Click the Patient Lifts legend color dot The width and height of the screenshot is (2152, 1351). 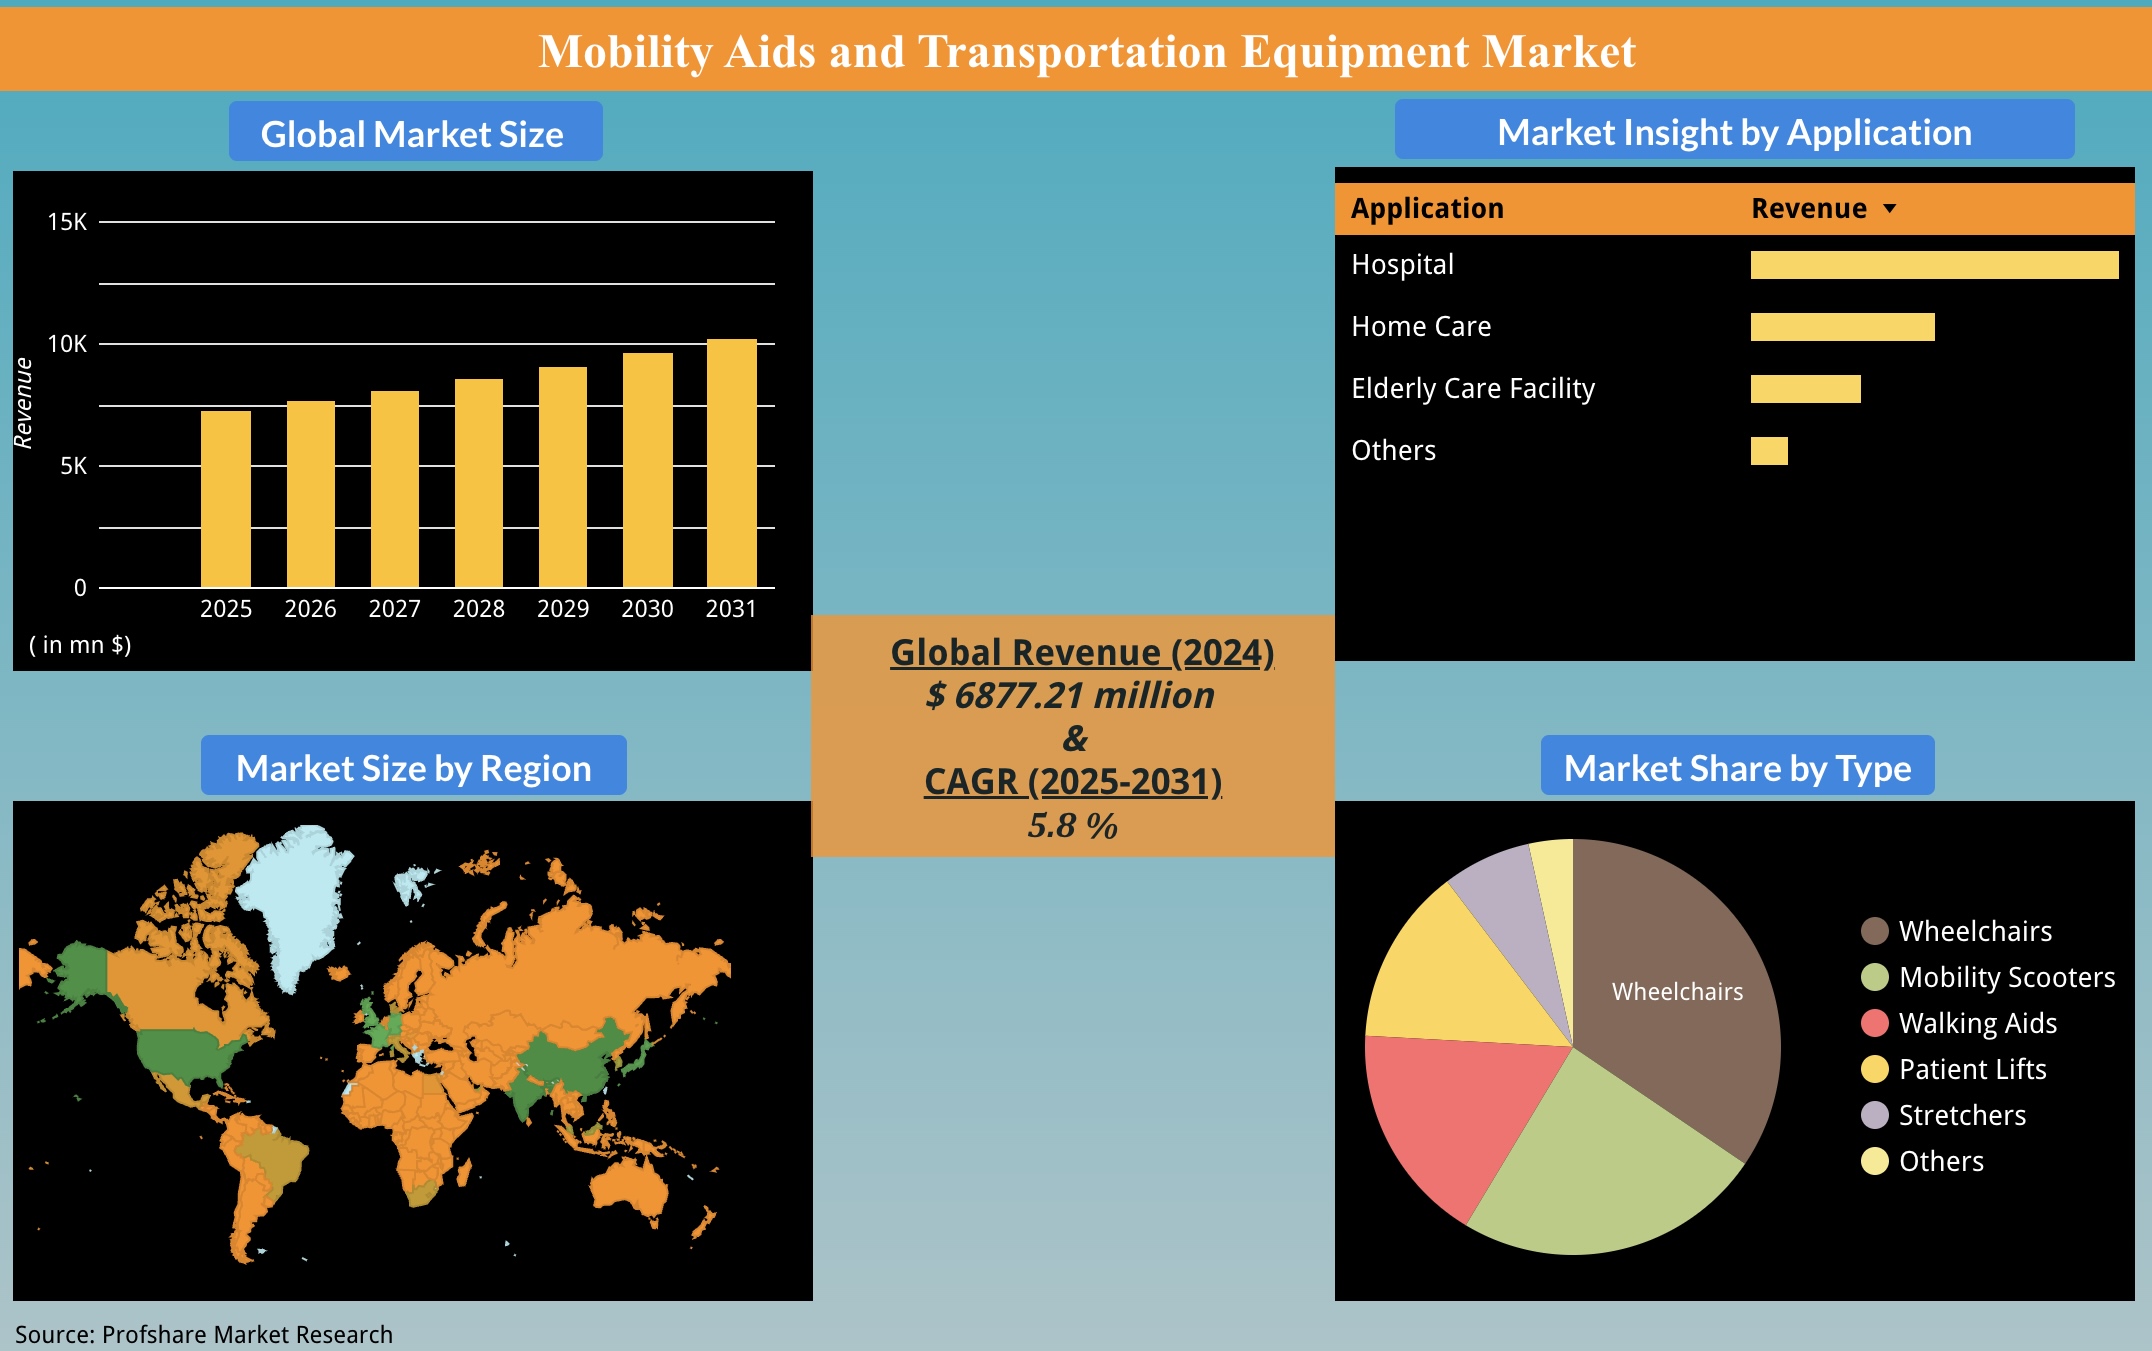pos(1874,1069)
